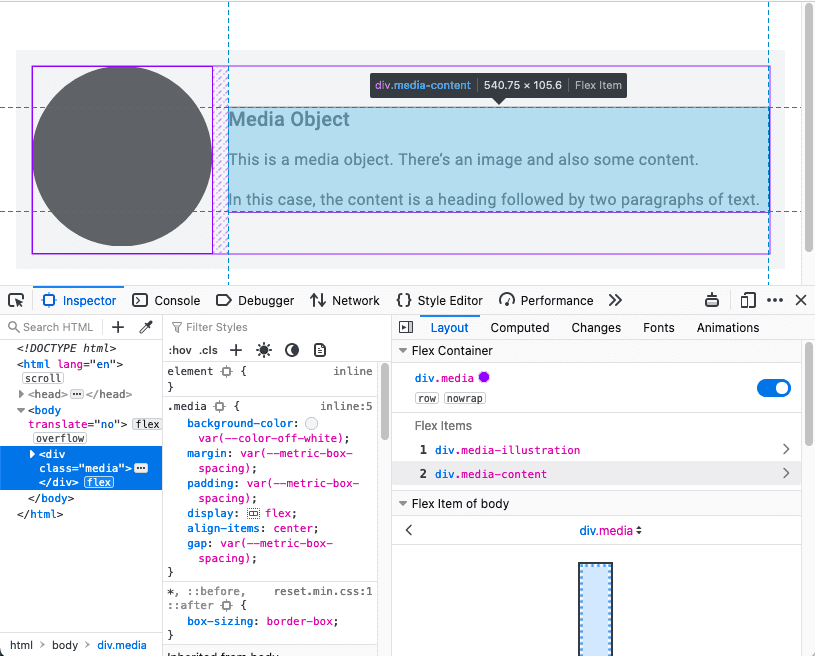Click the swatch next to background-color variable
This screenshot has height=656, width=815.
coord(310,423)
